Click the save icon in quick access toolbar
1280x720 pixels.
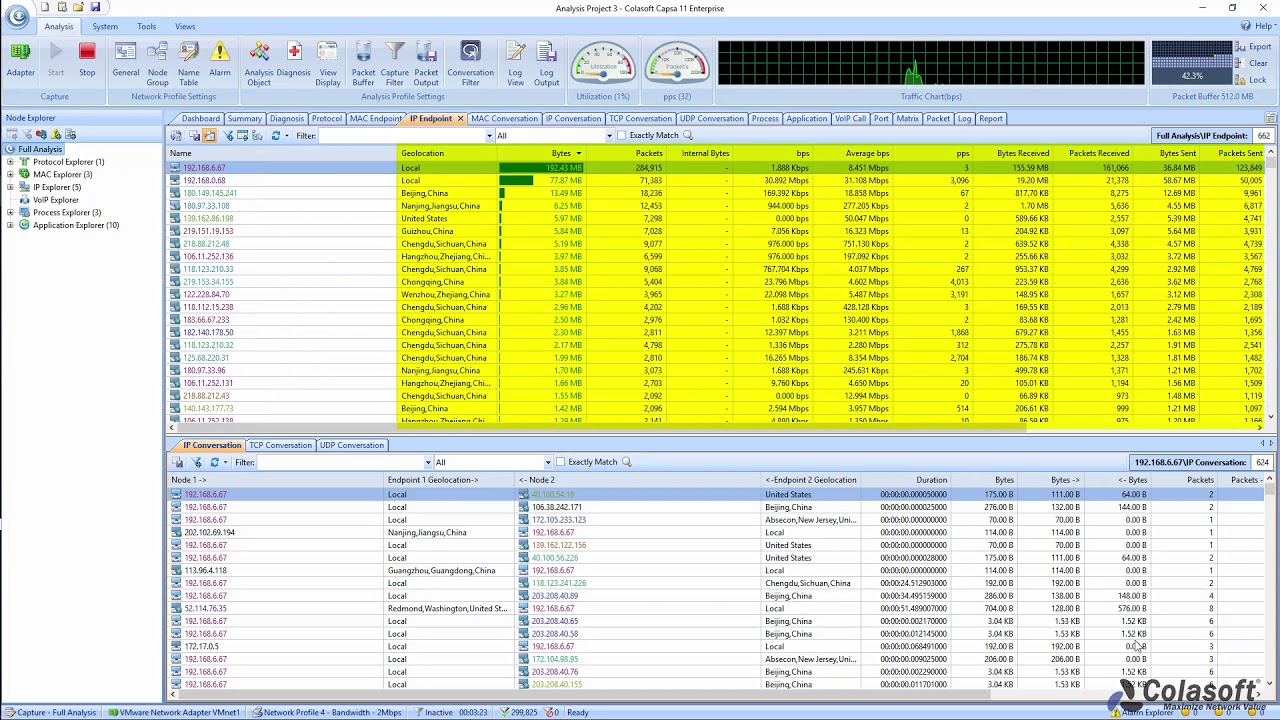pos(95,7)
